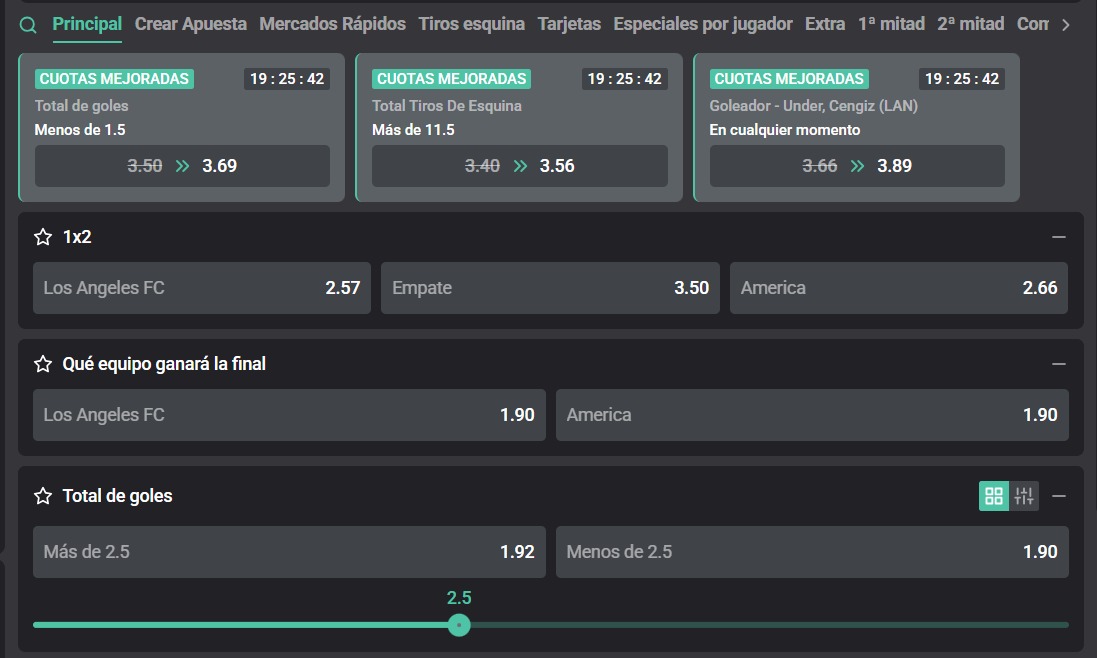Switch Total de goles to grid view
The image size is (1097, 658).
993,496
